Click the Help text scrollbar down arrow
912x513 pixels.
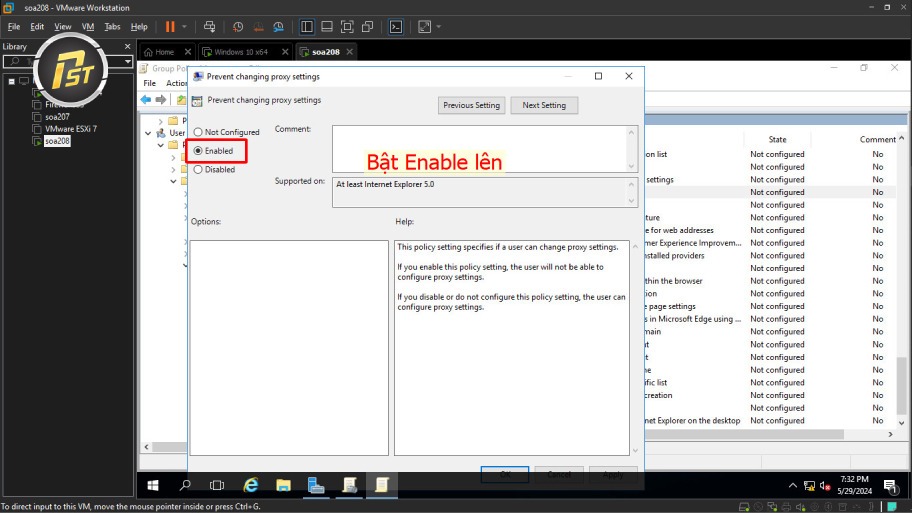(x=635, y=451)
